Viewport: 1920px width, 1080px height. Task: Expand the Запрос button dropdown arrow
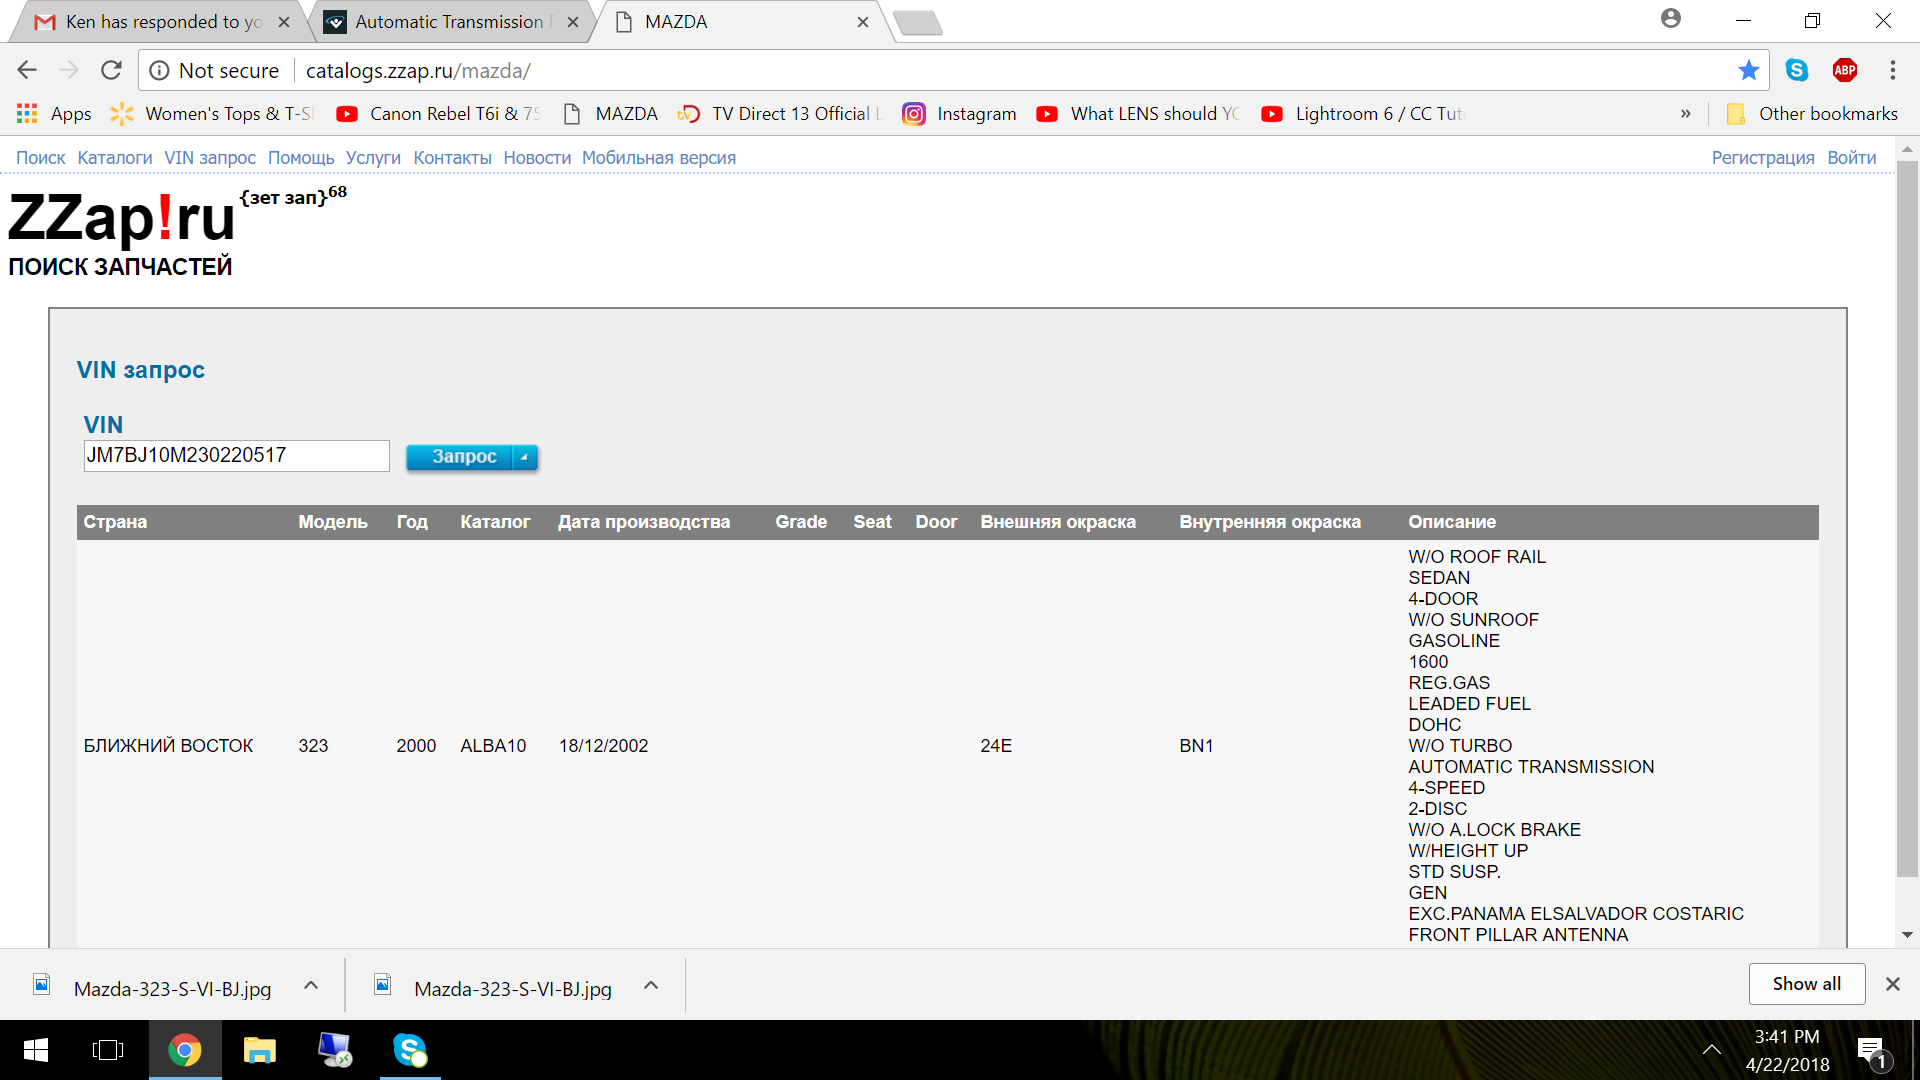pyautogui.click(x=525, y=457)
